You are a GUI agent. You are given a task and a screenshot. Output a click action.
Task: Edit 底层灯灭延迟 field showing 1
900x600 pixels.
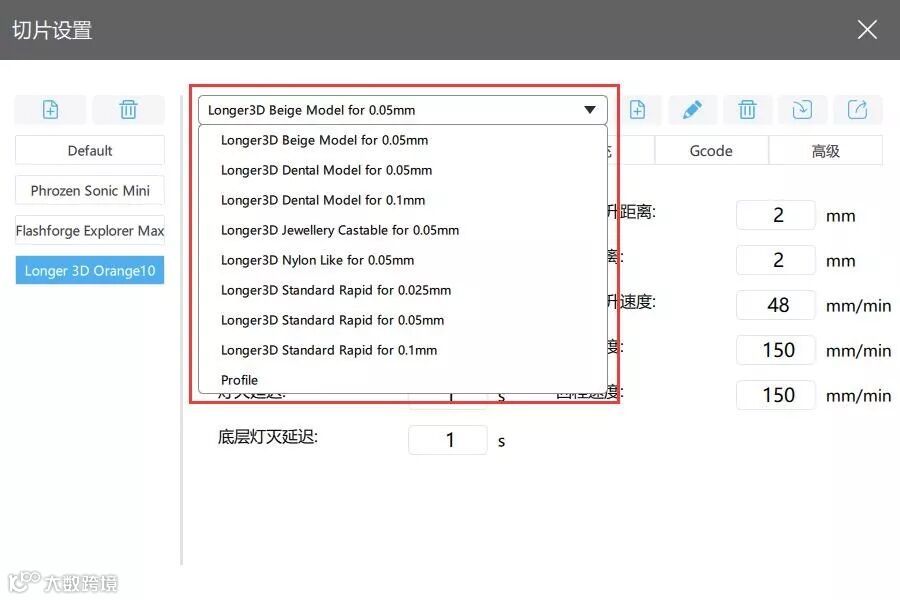click(448, 440)
